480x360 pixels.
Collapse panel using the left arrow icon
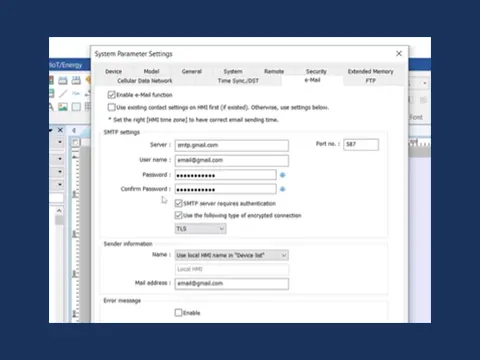[74, 130]
